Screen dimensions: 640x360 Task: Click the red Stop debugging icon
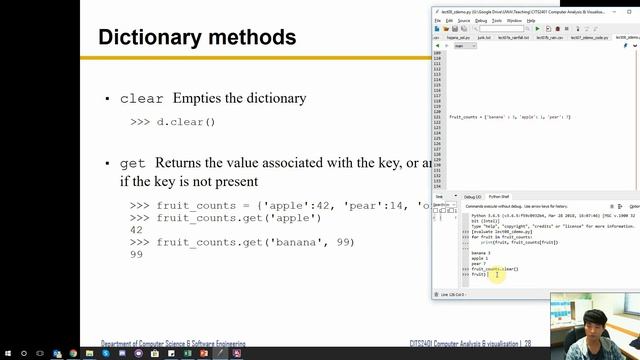558,29
